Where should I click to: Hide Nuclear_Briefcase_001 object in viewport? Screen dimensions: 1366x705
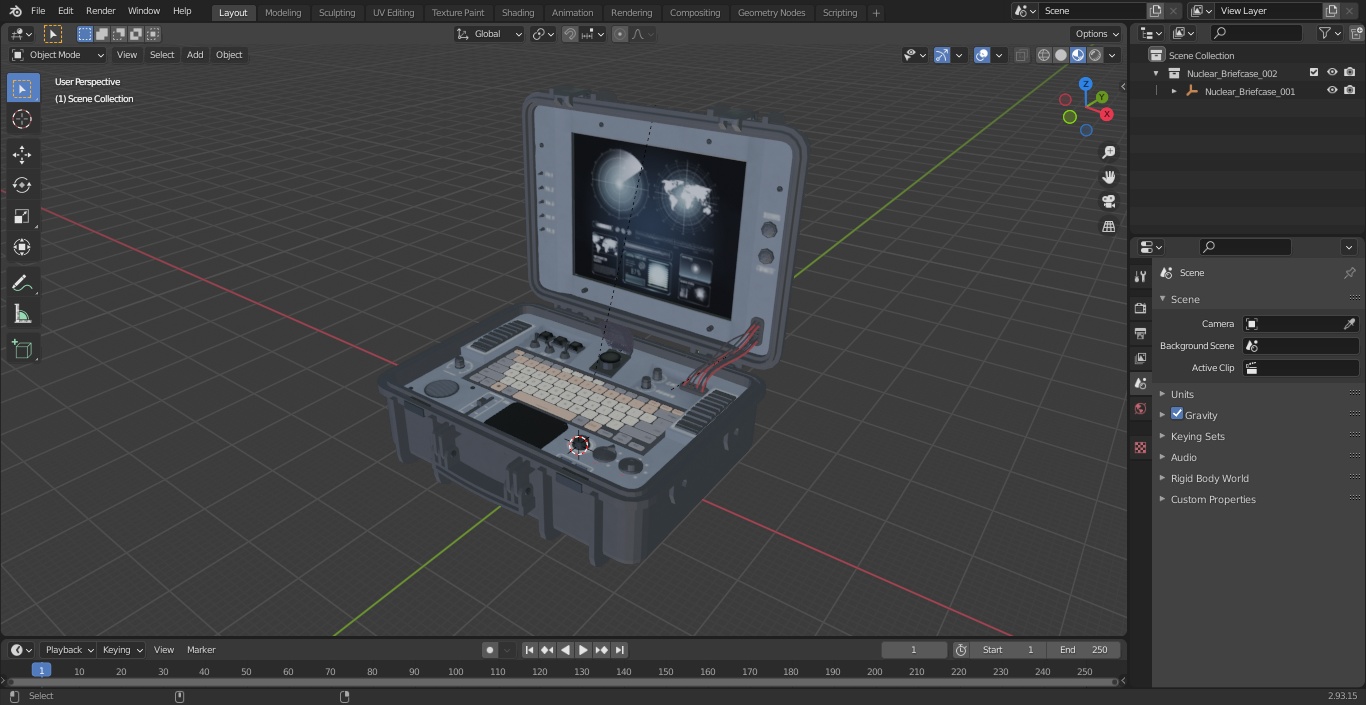(x=1332, y=91)
